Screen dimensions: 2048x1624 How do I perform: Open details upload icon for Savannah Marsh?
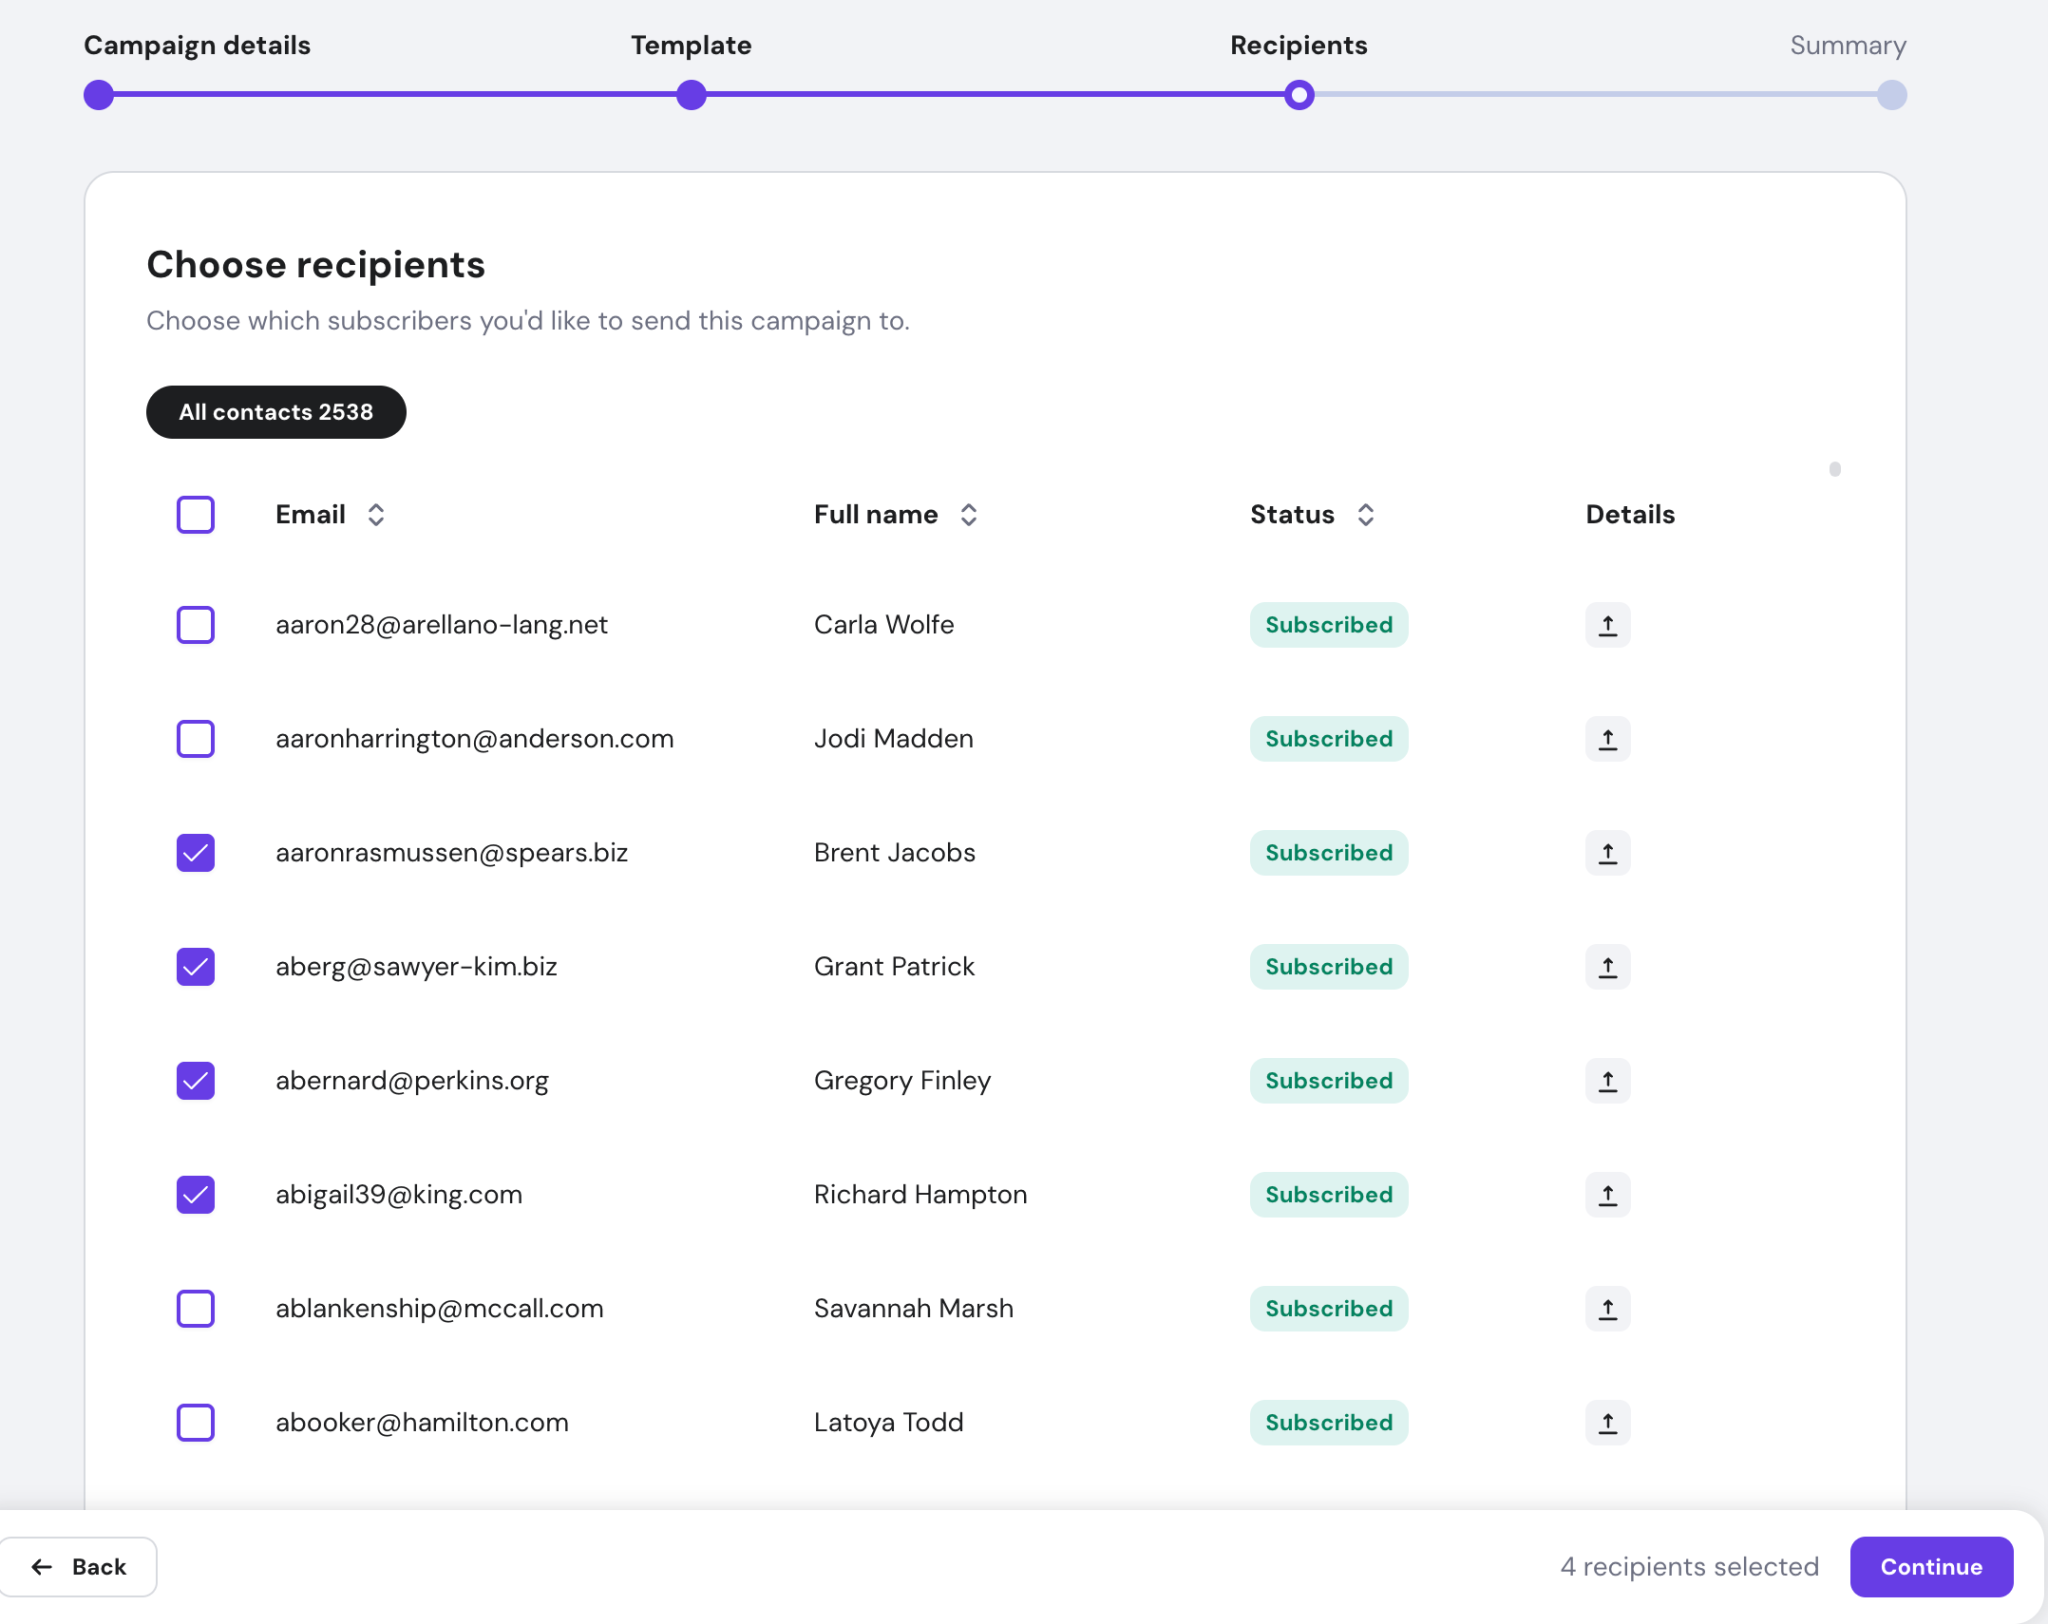tap(1607, 1308)
